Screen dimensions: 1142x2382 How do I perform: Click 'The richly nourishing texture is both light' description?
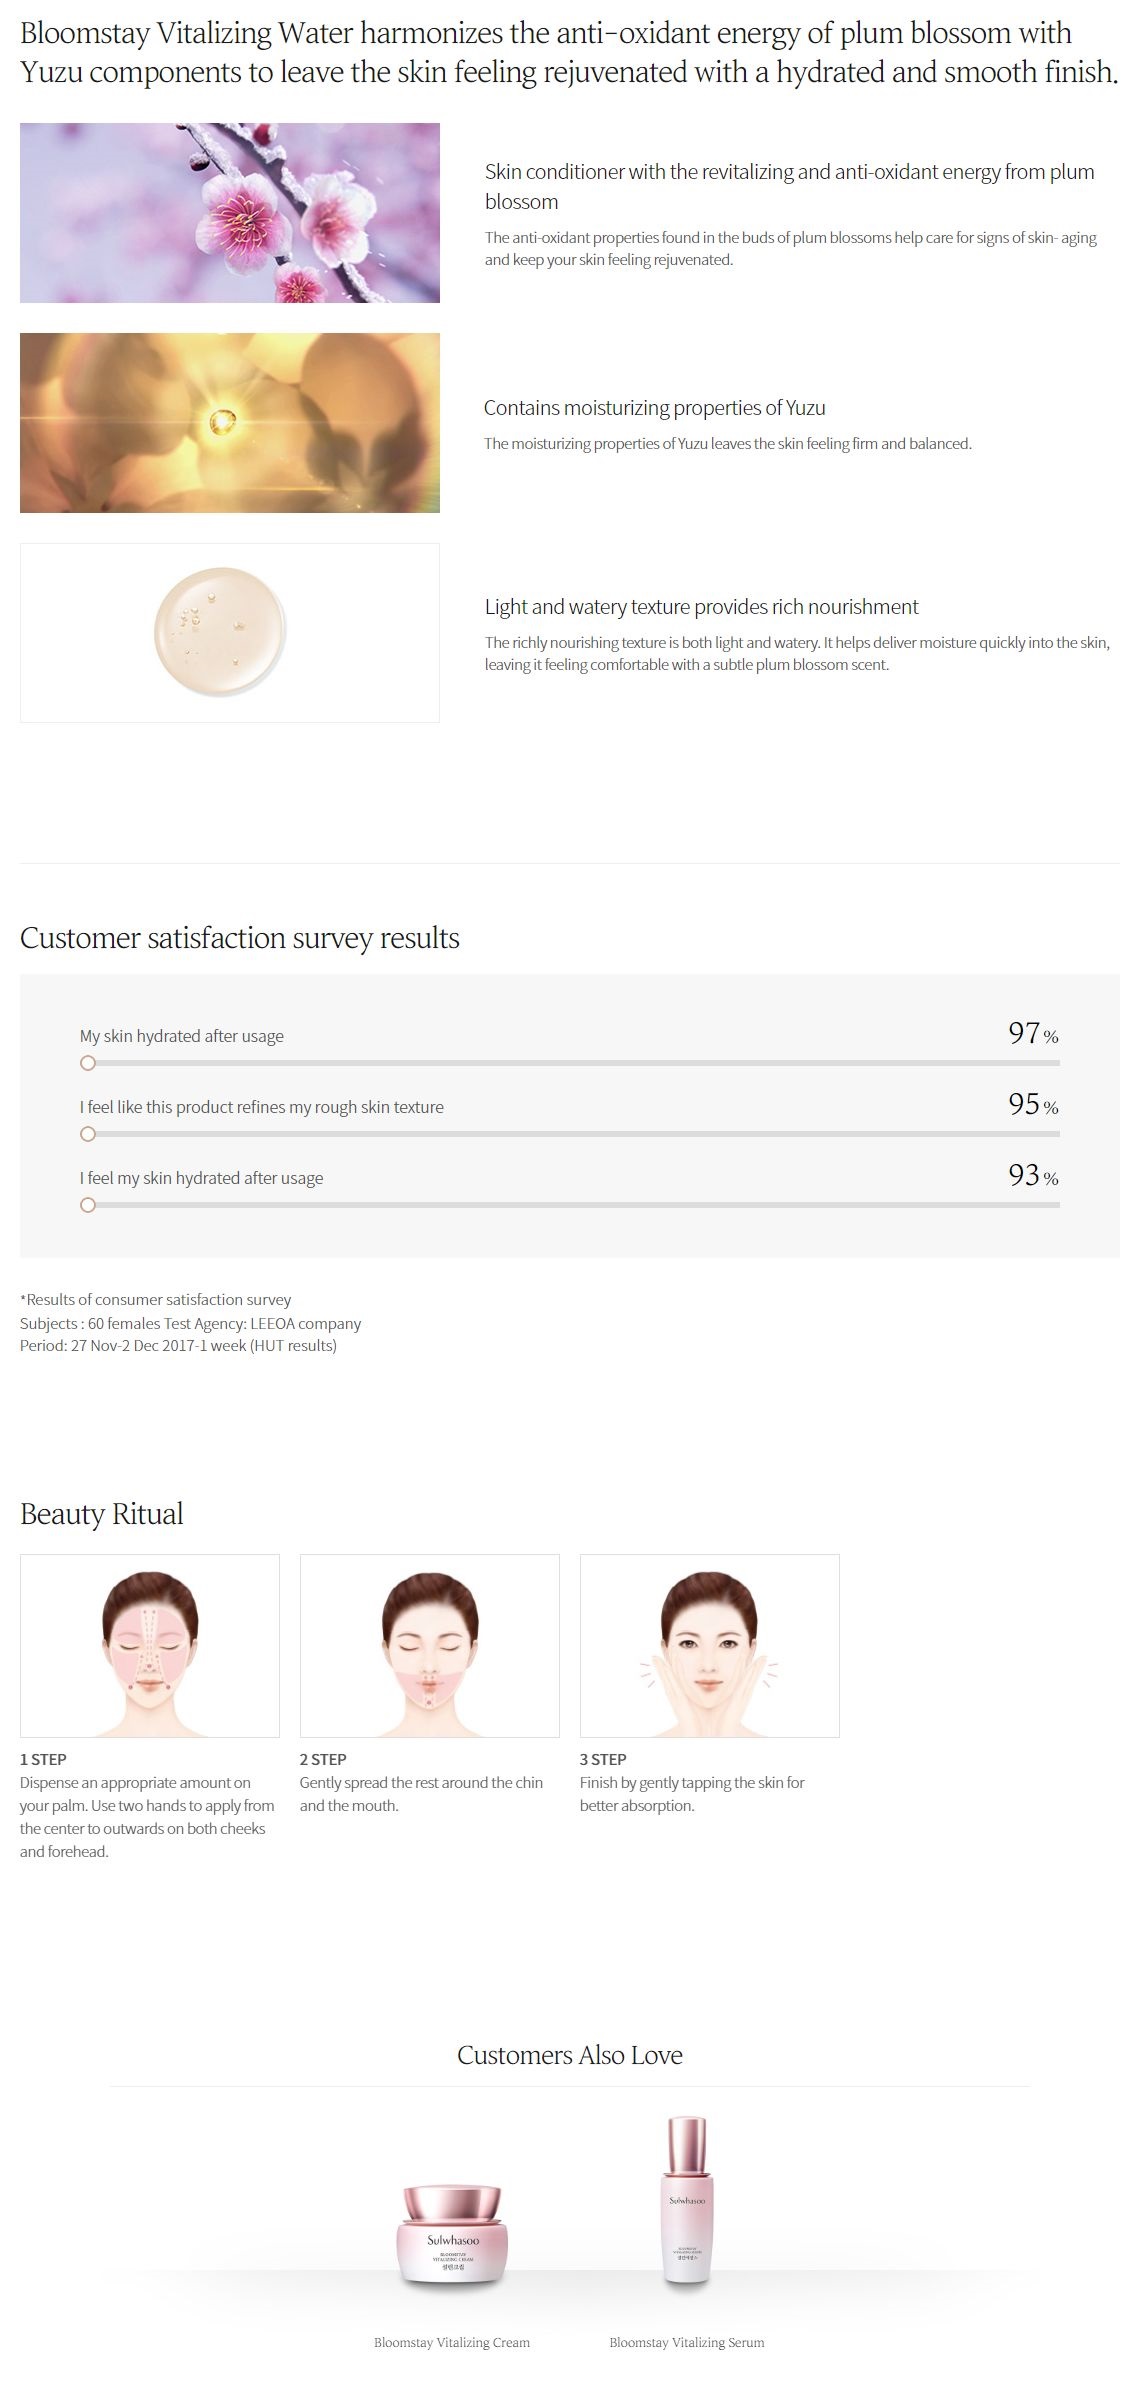click(798, 654)
